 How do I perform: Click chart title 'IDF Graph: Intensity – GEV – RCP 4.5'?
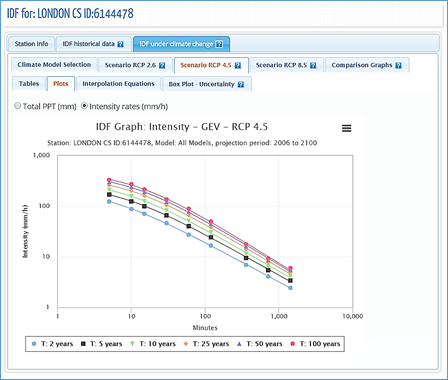click(182, 127)
